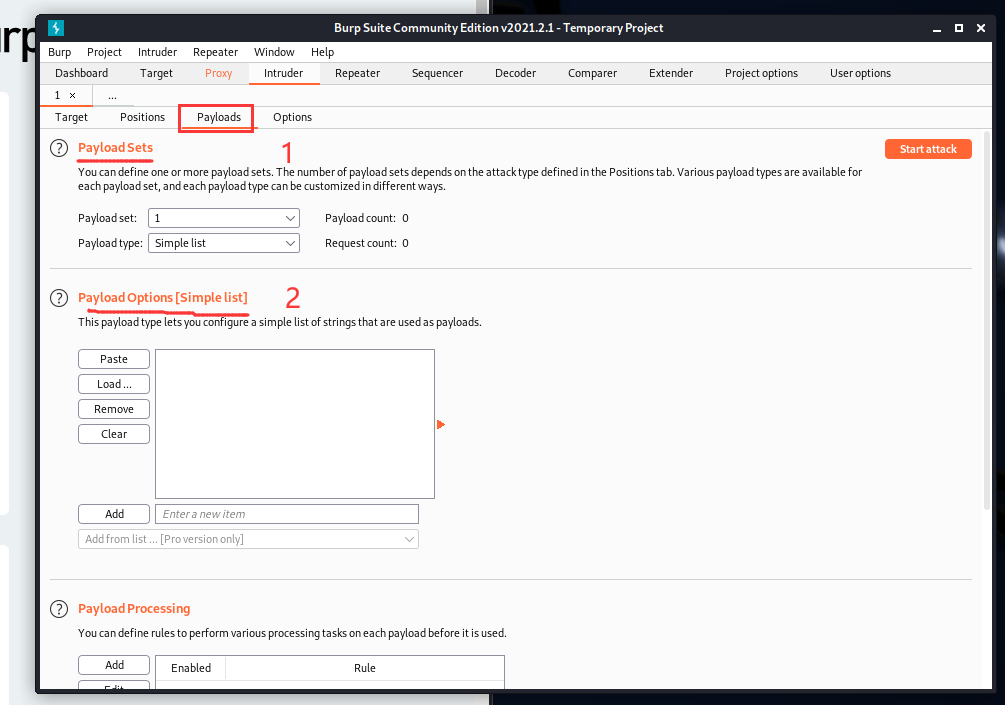
Task: Click the Clear button
Action: point(114,434)
